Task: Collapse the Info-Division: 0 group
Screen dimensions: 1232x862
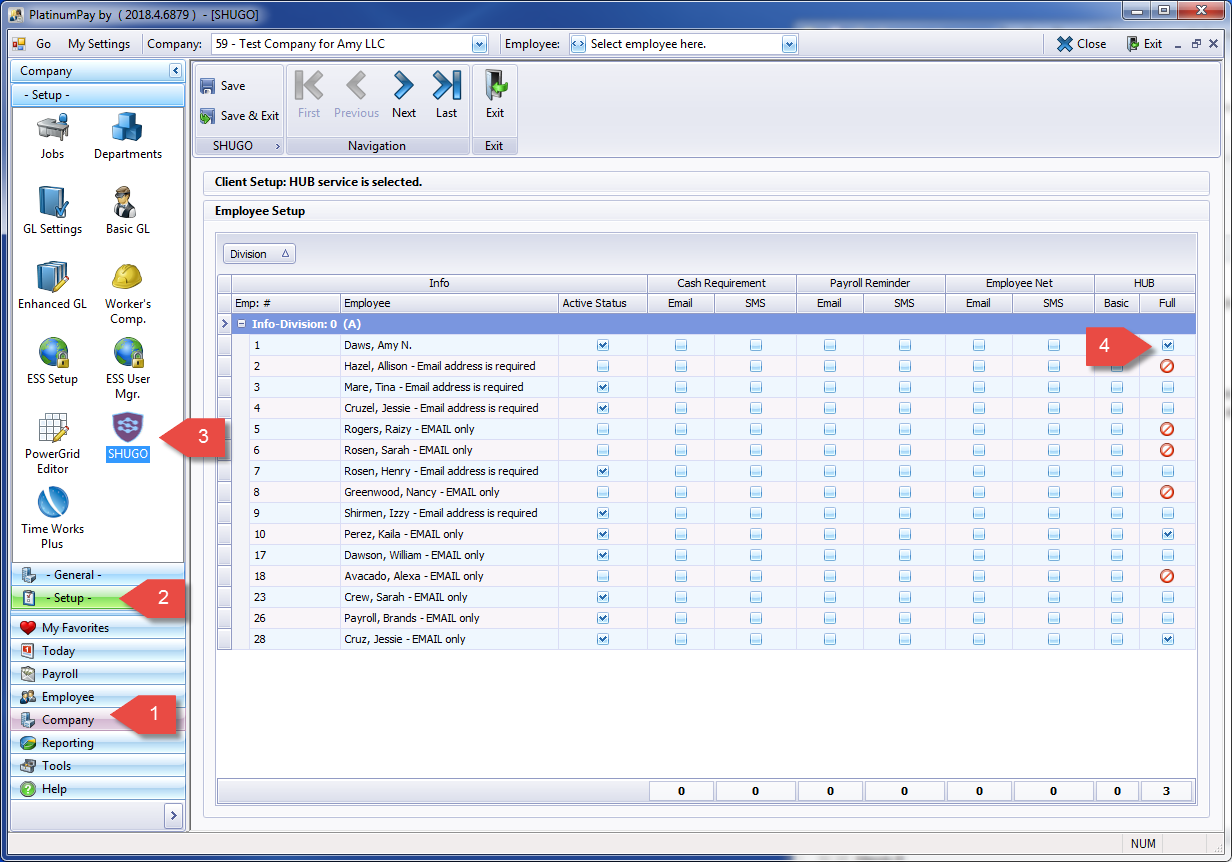Action: coord(241,324)
